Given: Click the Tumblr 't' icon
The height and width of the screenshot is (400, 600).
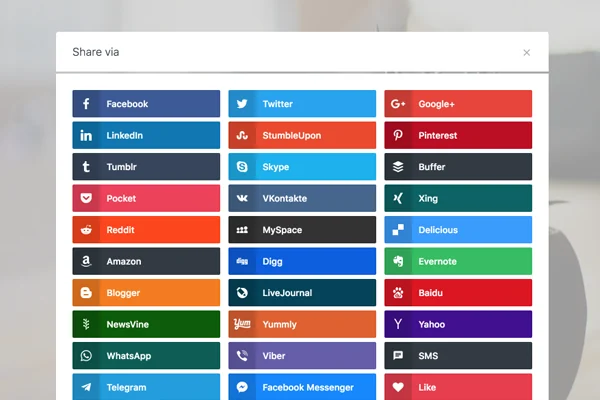Looking at the screenshot, I should click(86, 167).
